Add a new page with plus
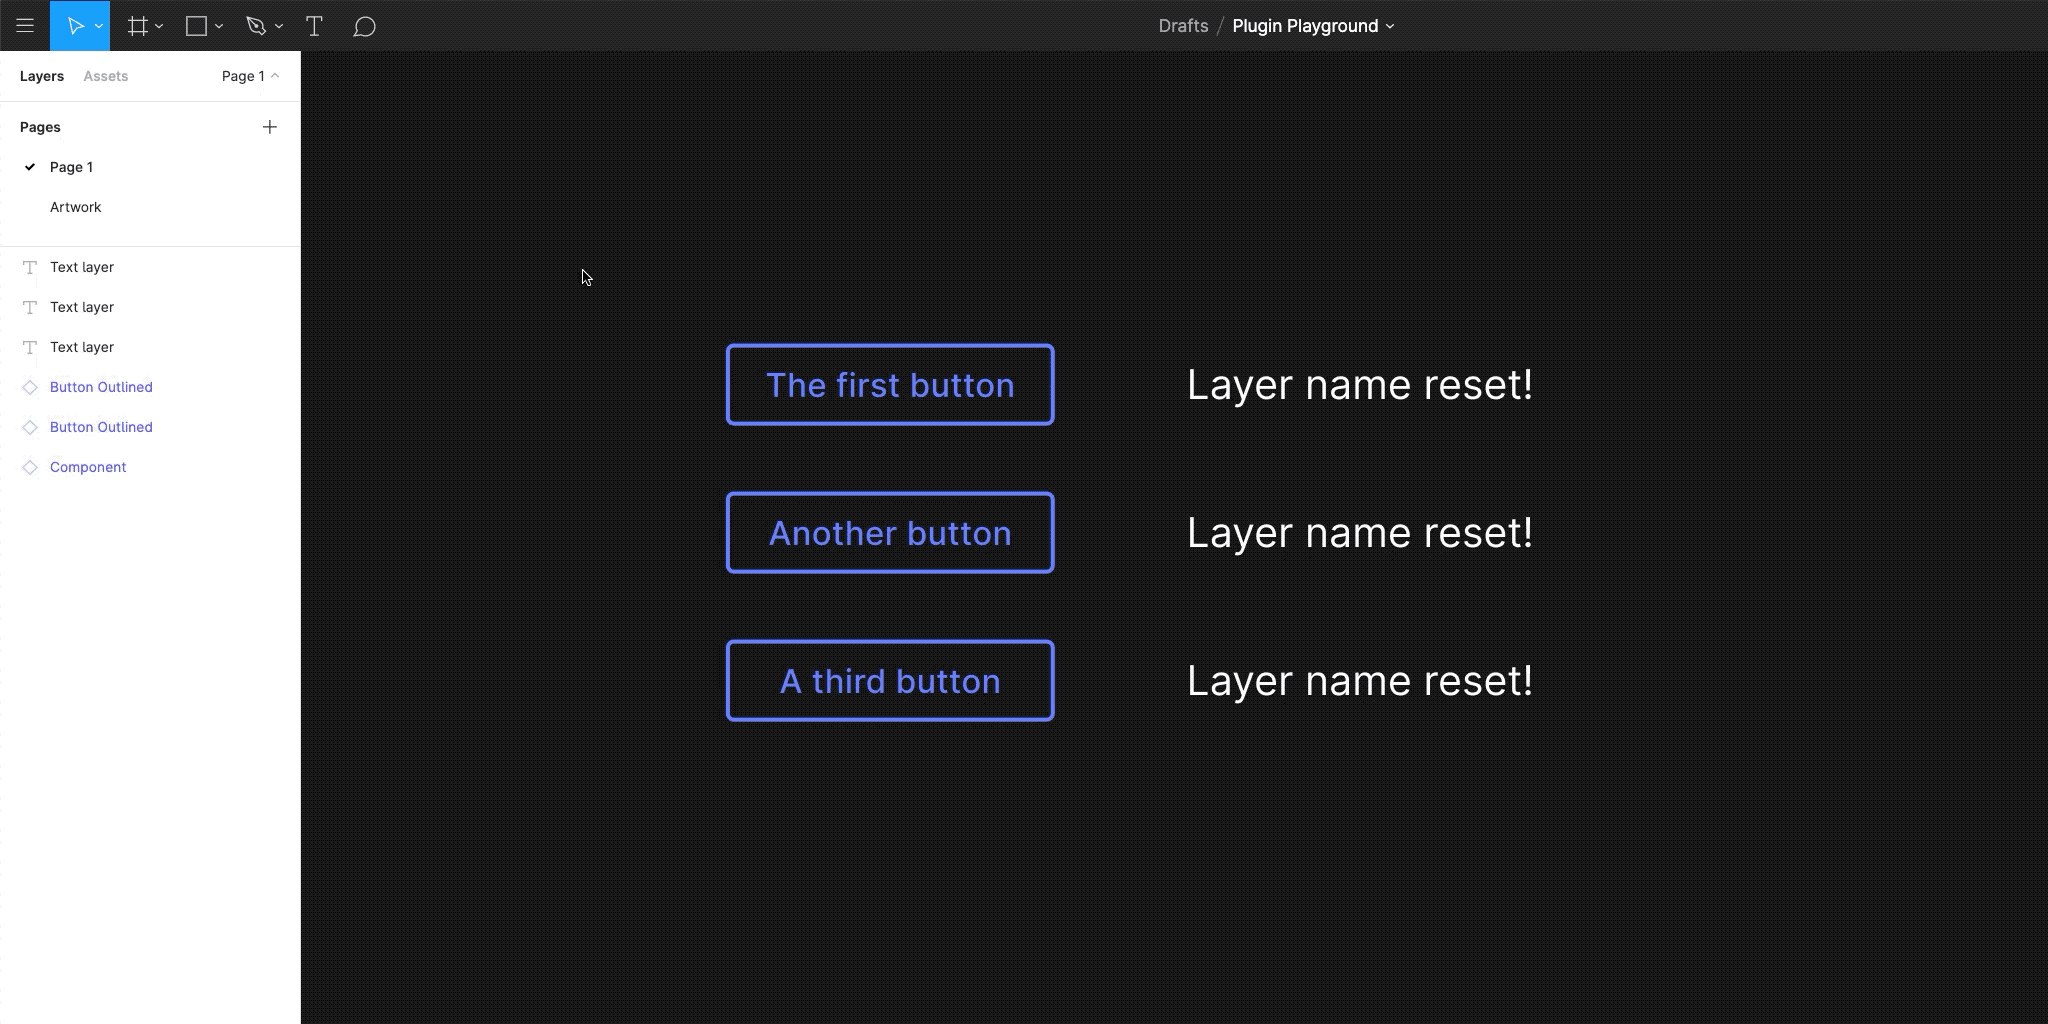The height and width of the screenshot is (1024, 2048). click(x=269, y=127)
